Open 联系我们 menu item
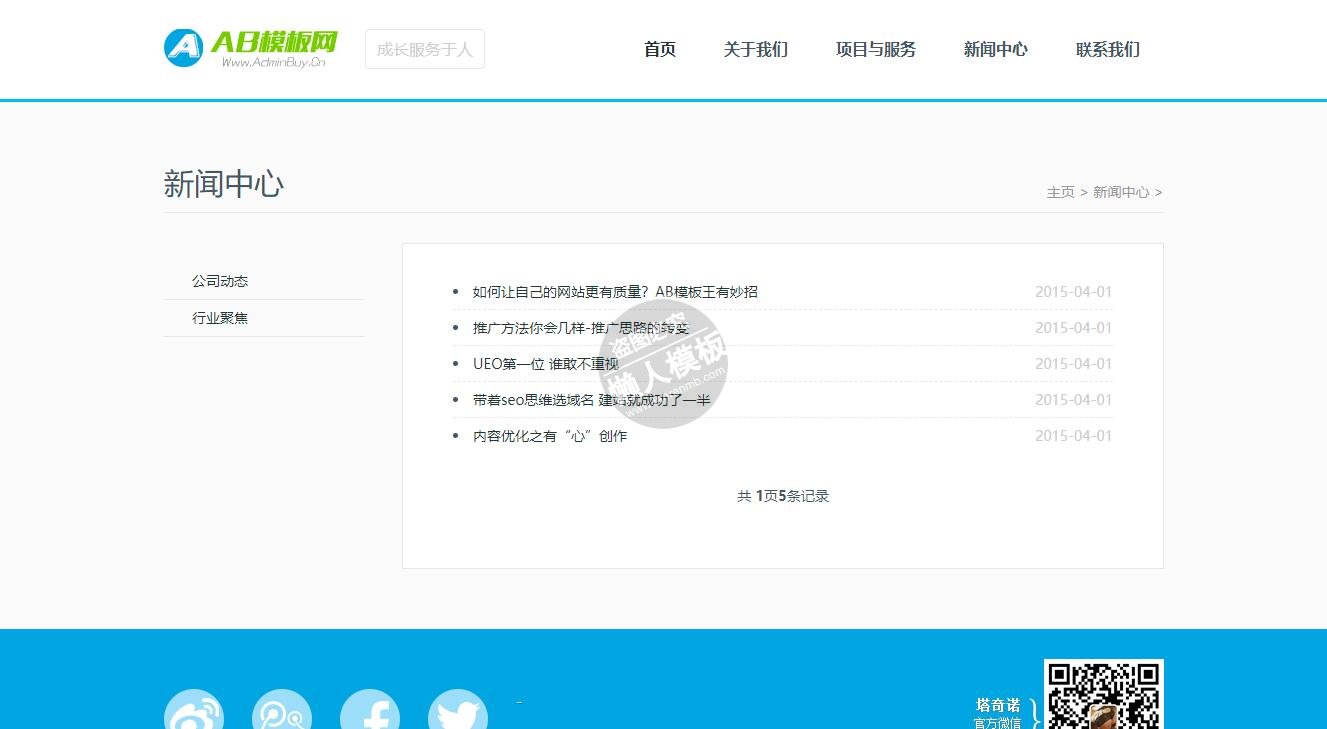This screenshot has height=729, width=1327. (1108, 49)
